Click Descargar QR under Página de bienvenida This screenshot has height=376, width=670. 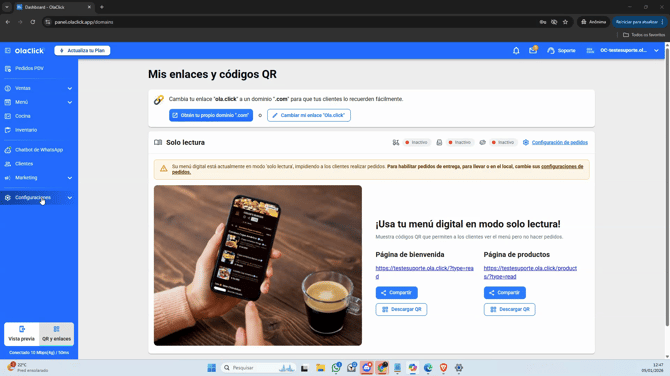pyautogui.click(x=401, y=309)
